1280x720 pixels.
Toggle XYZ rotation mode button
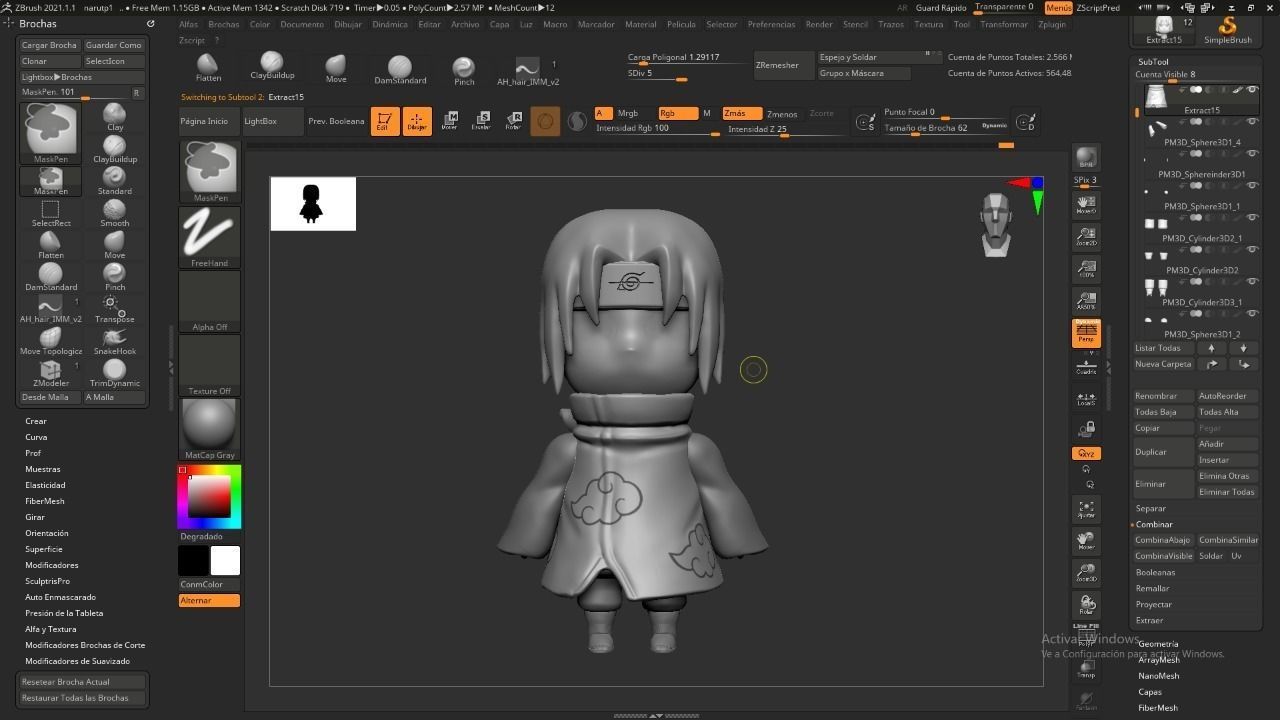tap(1086, 453)
